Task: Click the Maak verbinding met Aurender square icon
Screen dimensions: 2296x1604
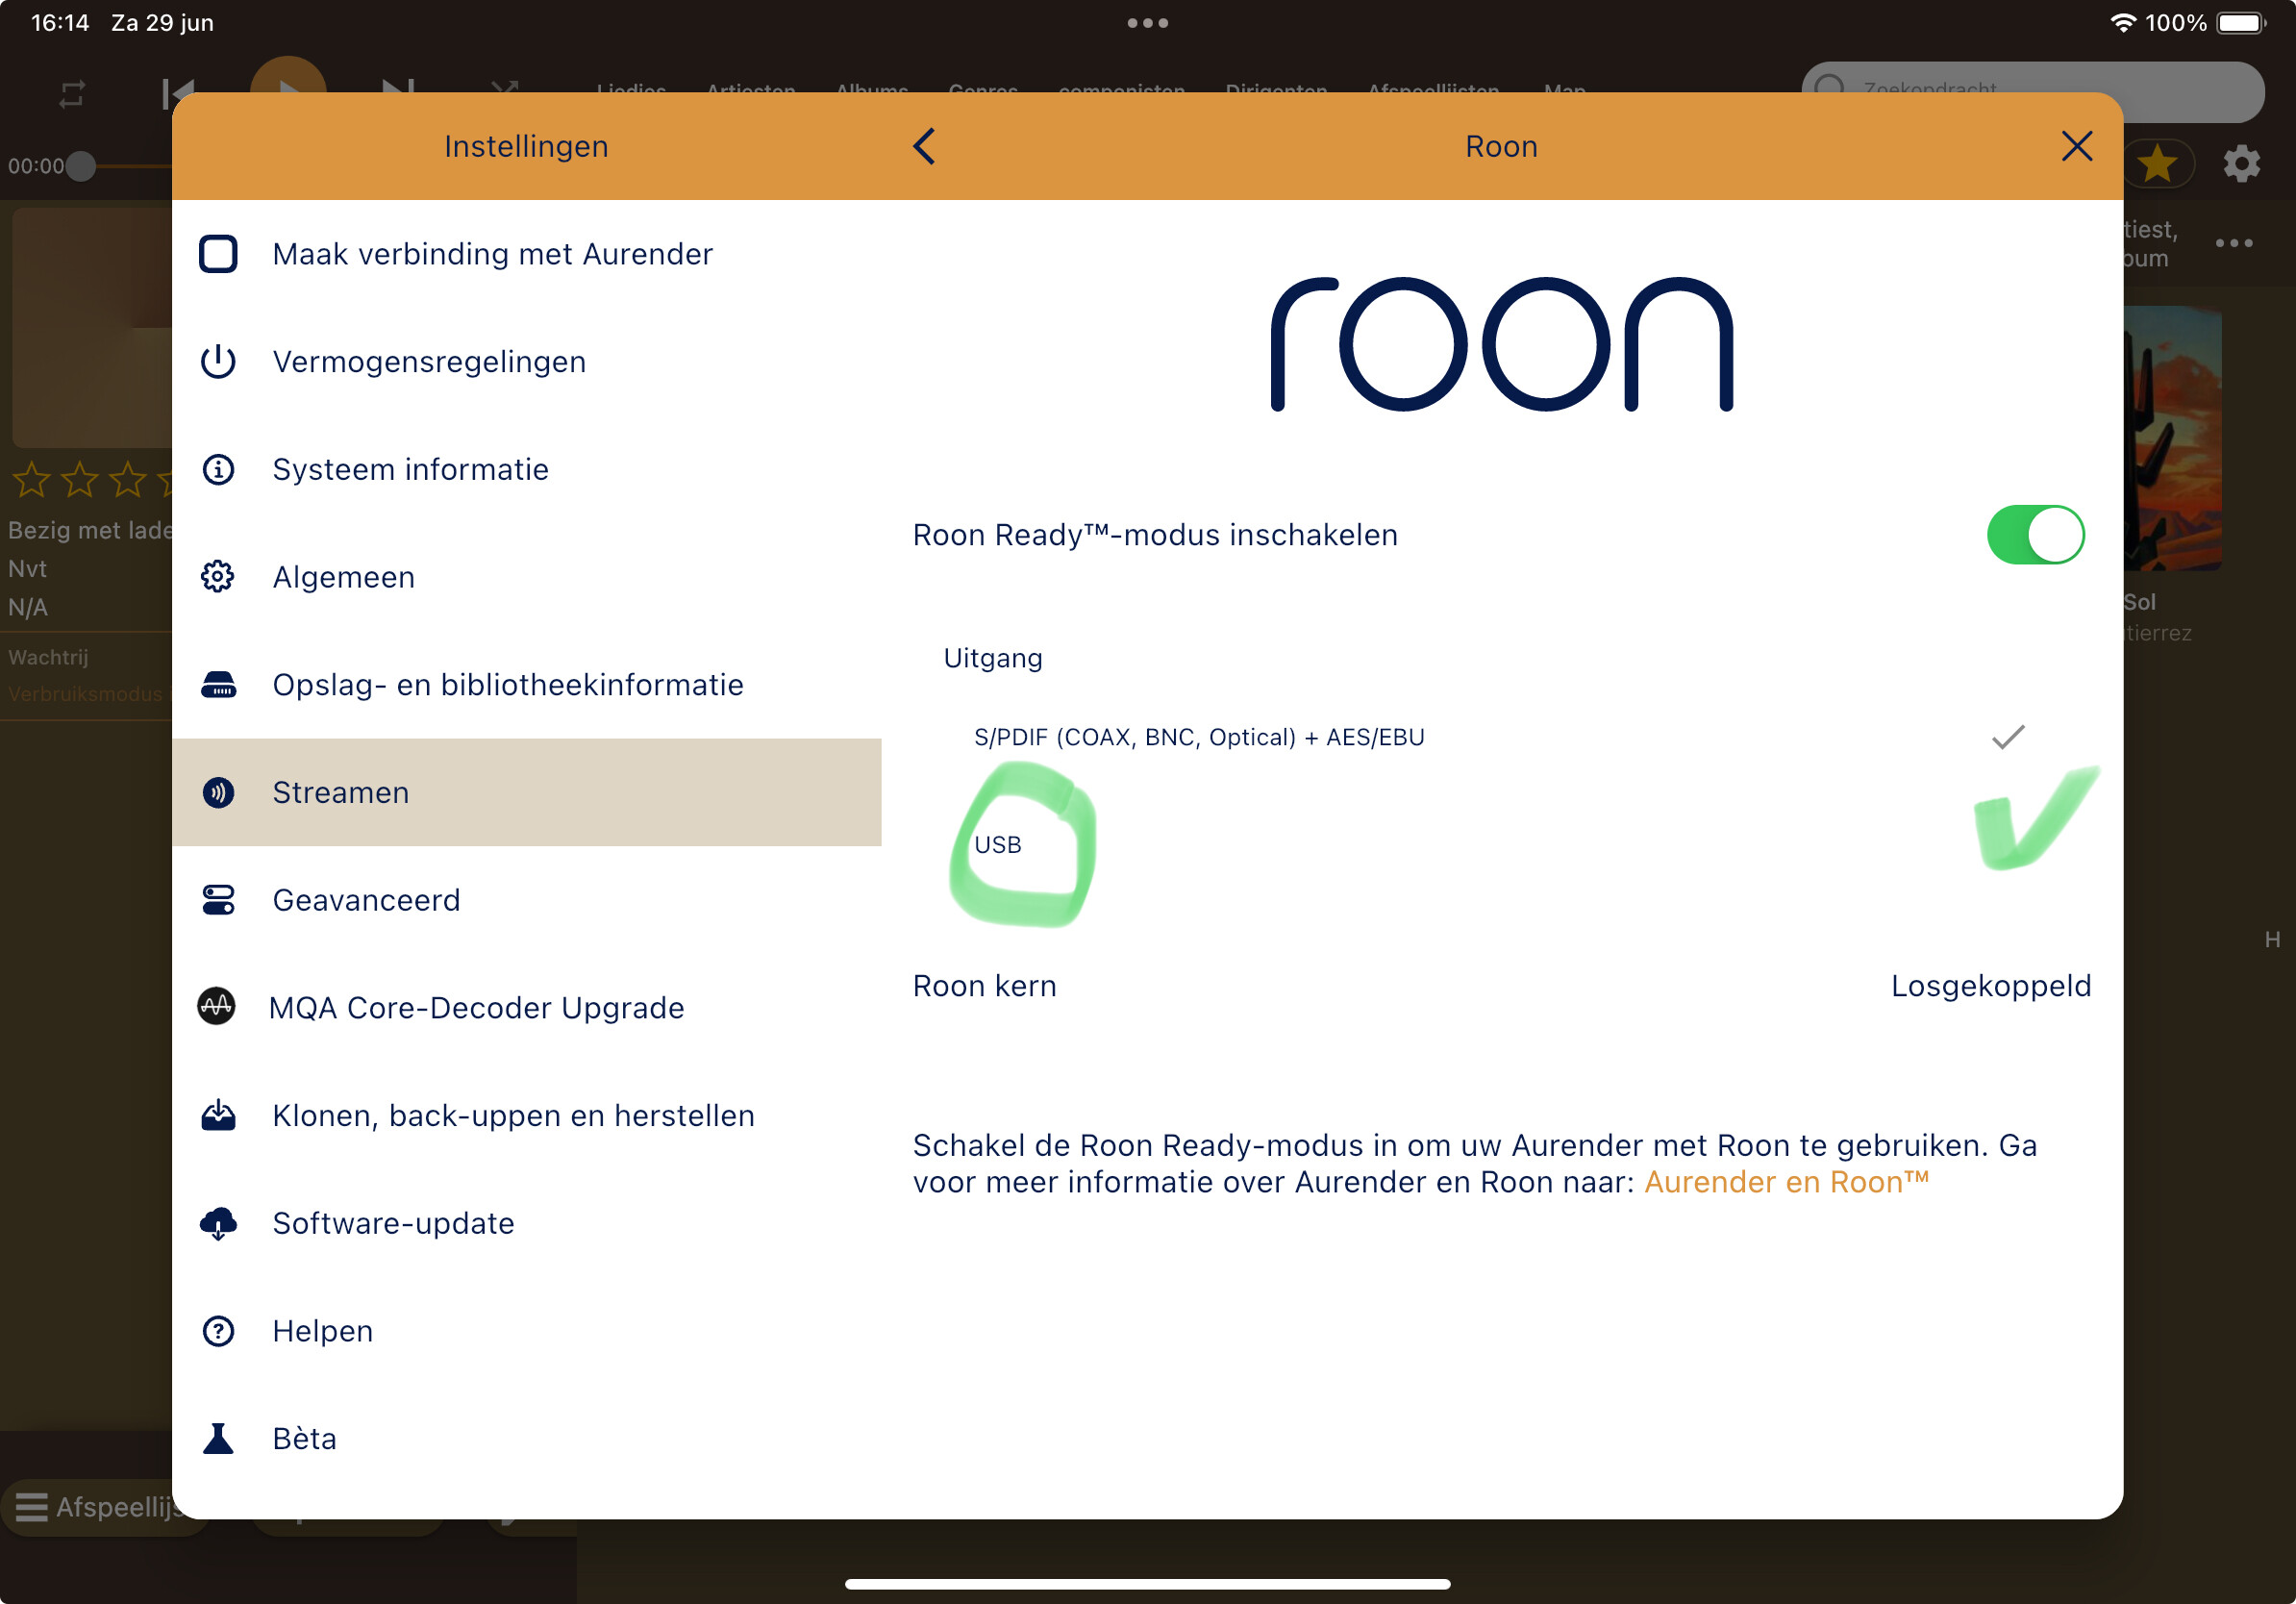Action: point(218,254)
